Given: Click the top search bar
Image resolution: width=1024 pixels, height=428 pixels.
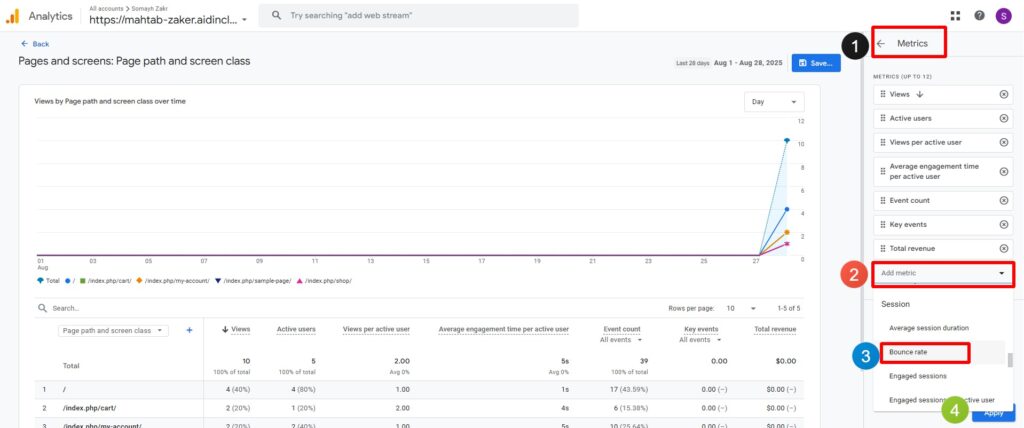Looking at the screenshot, I should point(418,15).
